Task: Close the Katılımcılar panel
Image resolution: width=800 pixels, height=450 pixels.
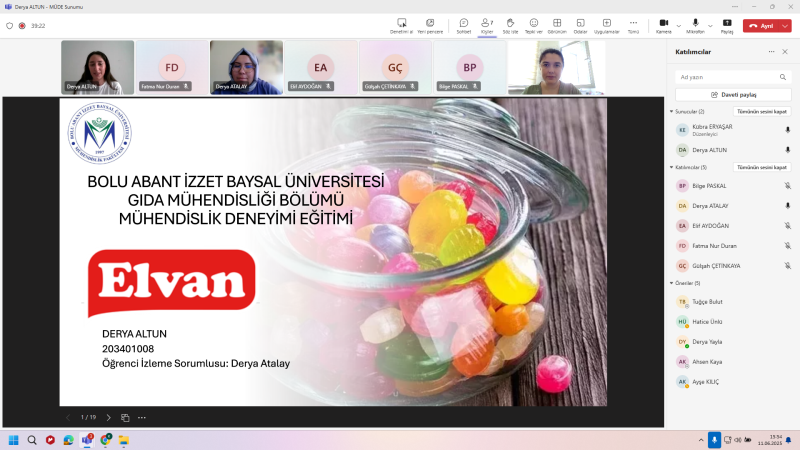Action: 785,52
